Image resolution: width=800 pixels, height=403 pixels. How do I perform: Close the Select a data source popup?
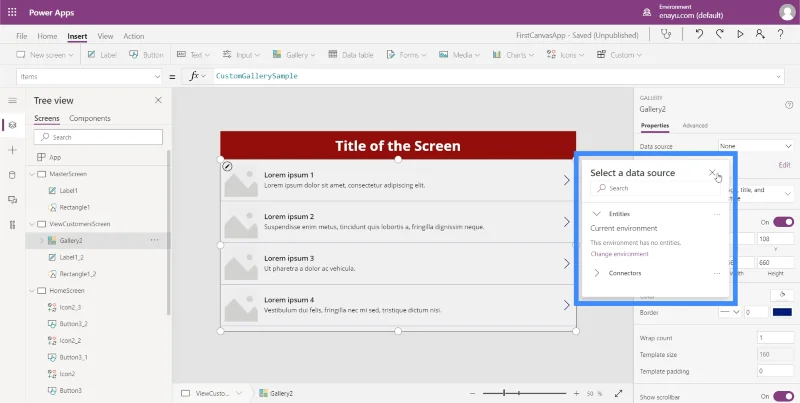(712, 172)
